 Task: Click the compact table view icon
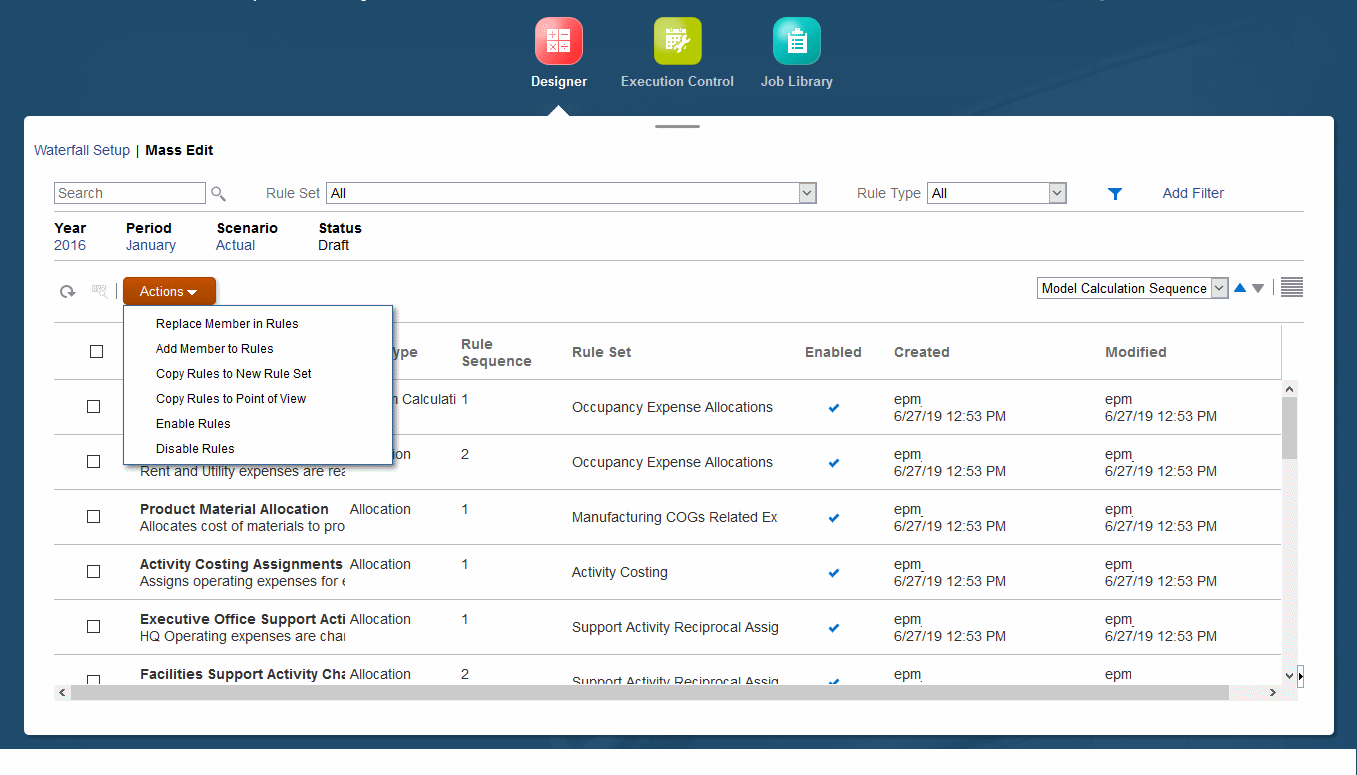point(1292,288)
